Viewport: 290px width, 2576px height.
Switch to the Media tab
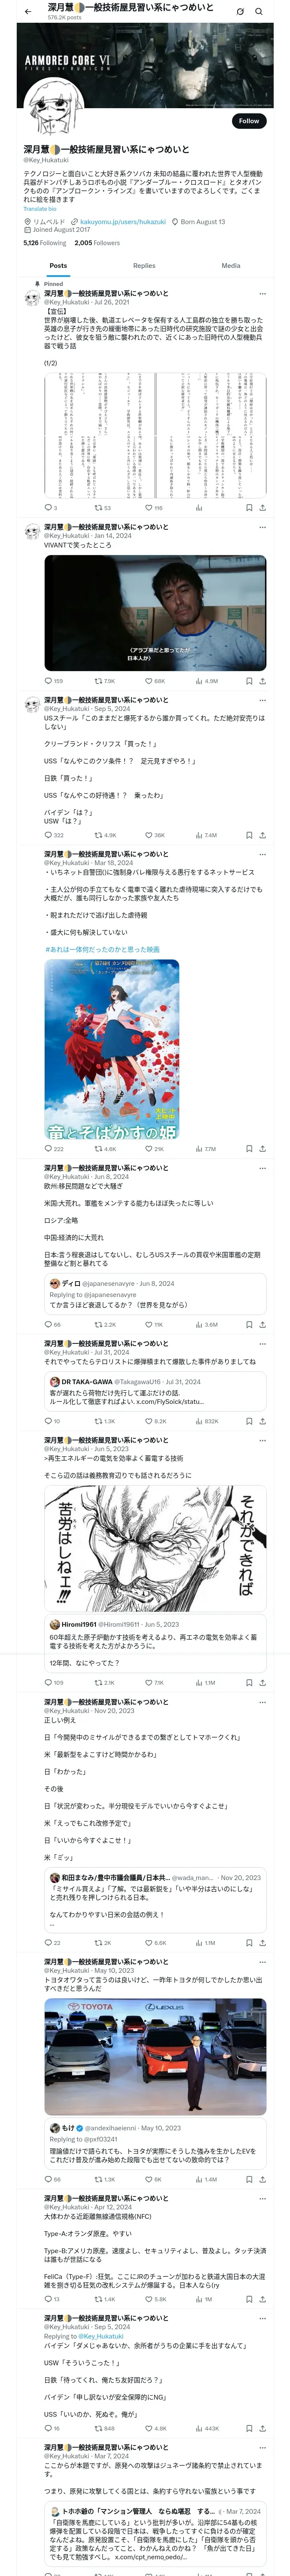tap(231, 266)
